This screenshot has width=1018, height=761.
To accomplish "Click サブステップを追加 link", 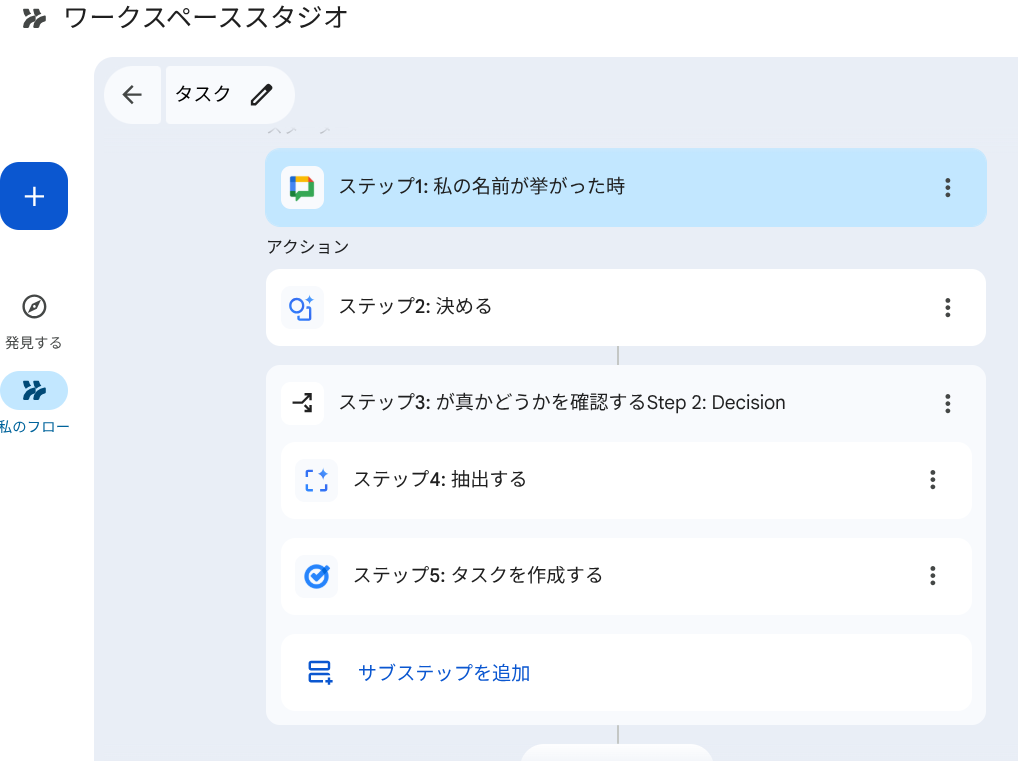I will (x=444, y=673).
